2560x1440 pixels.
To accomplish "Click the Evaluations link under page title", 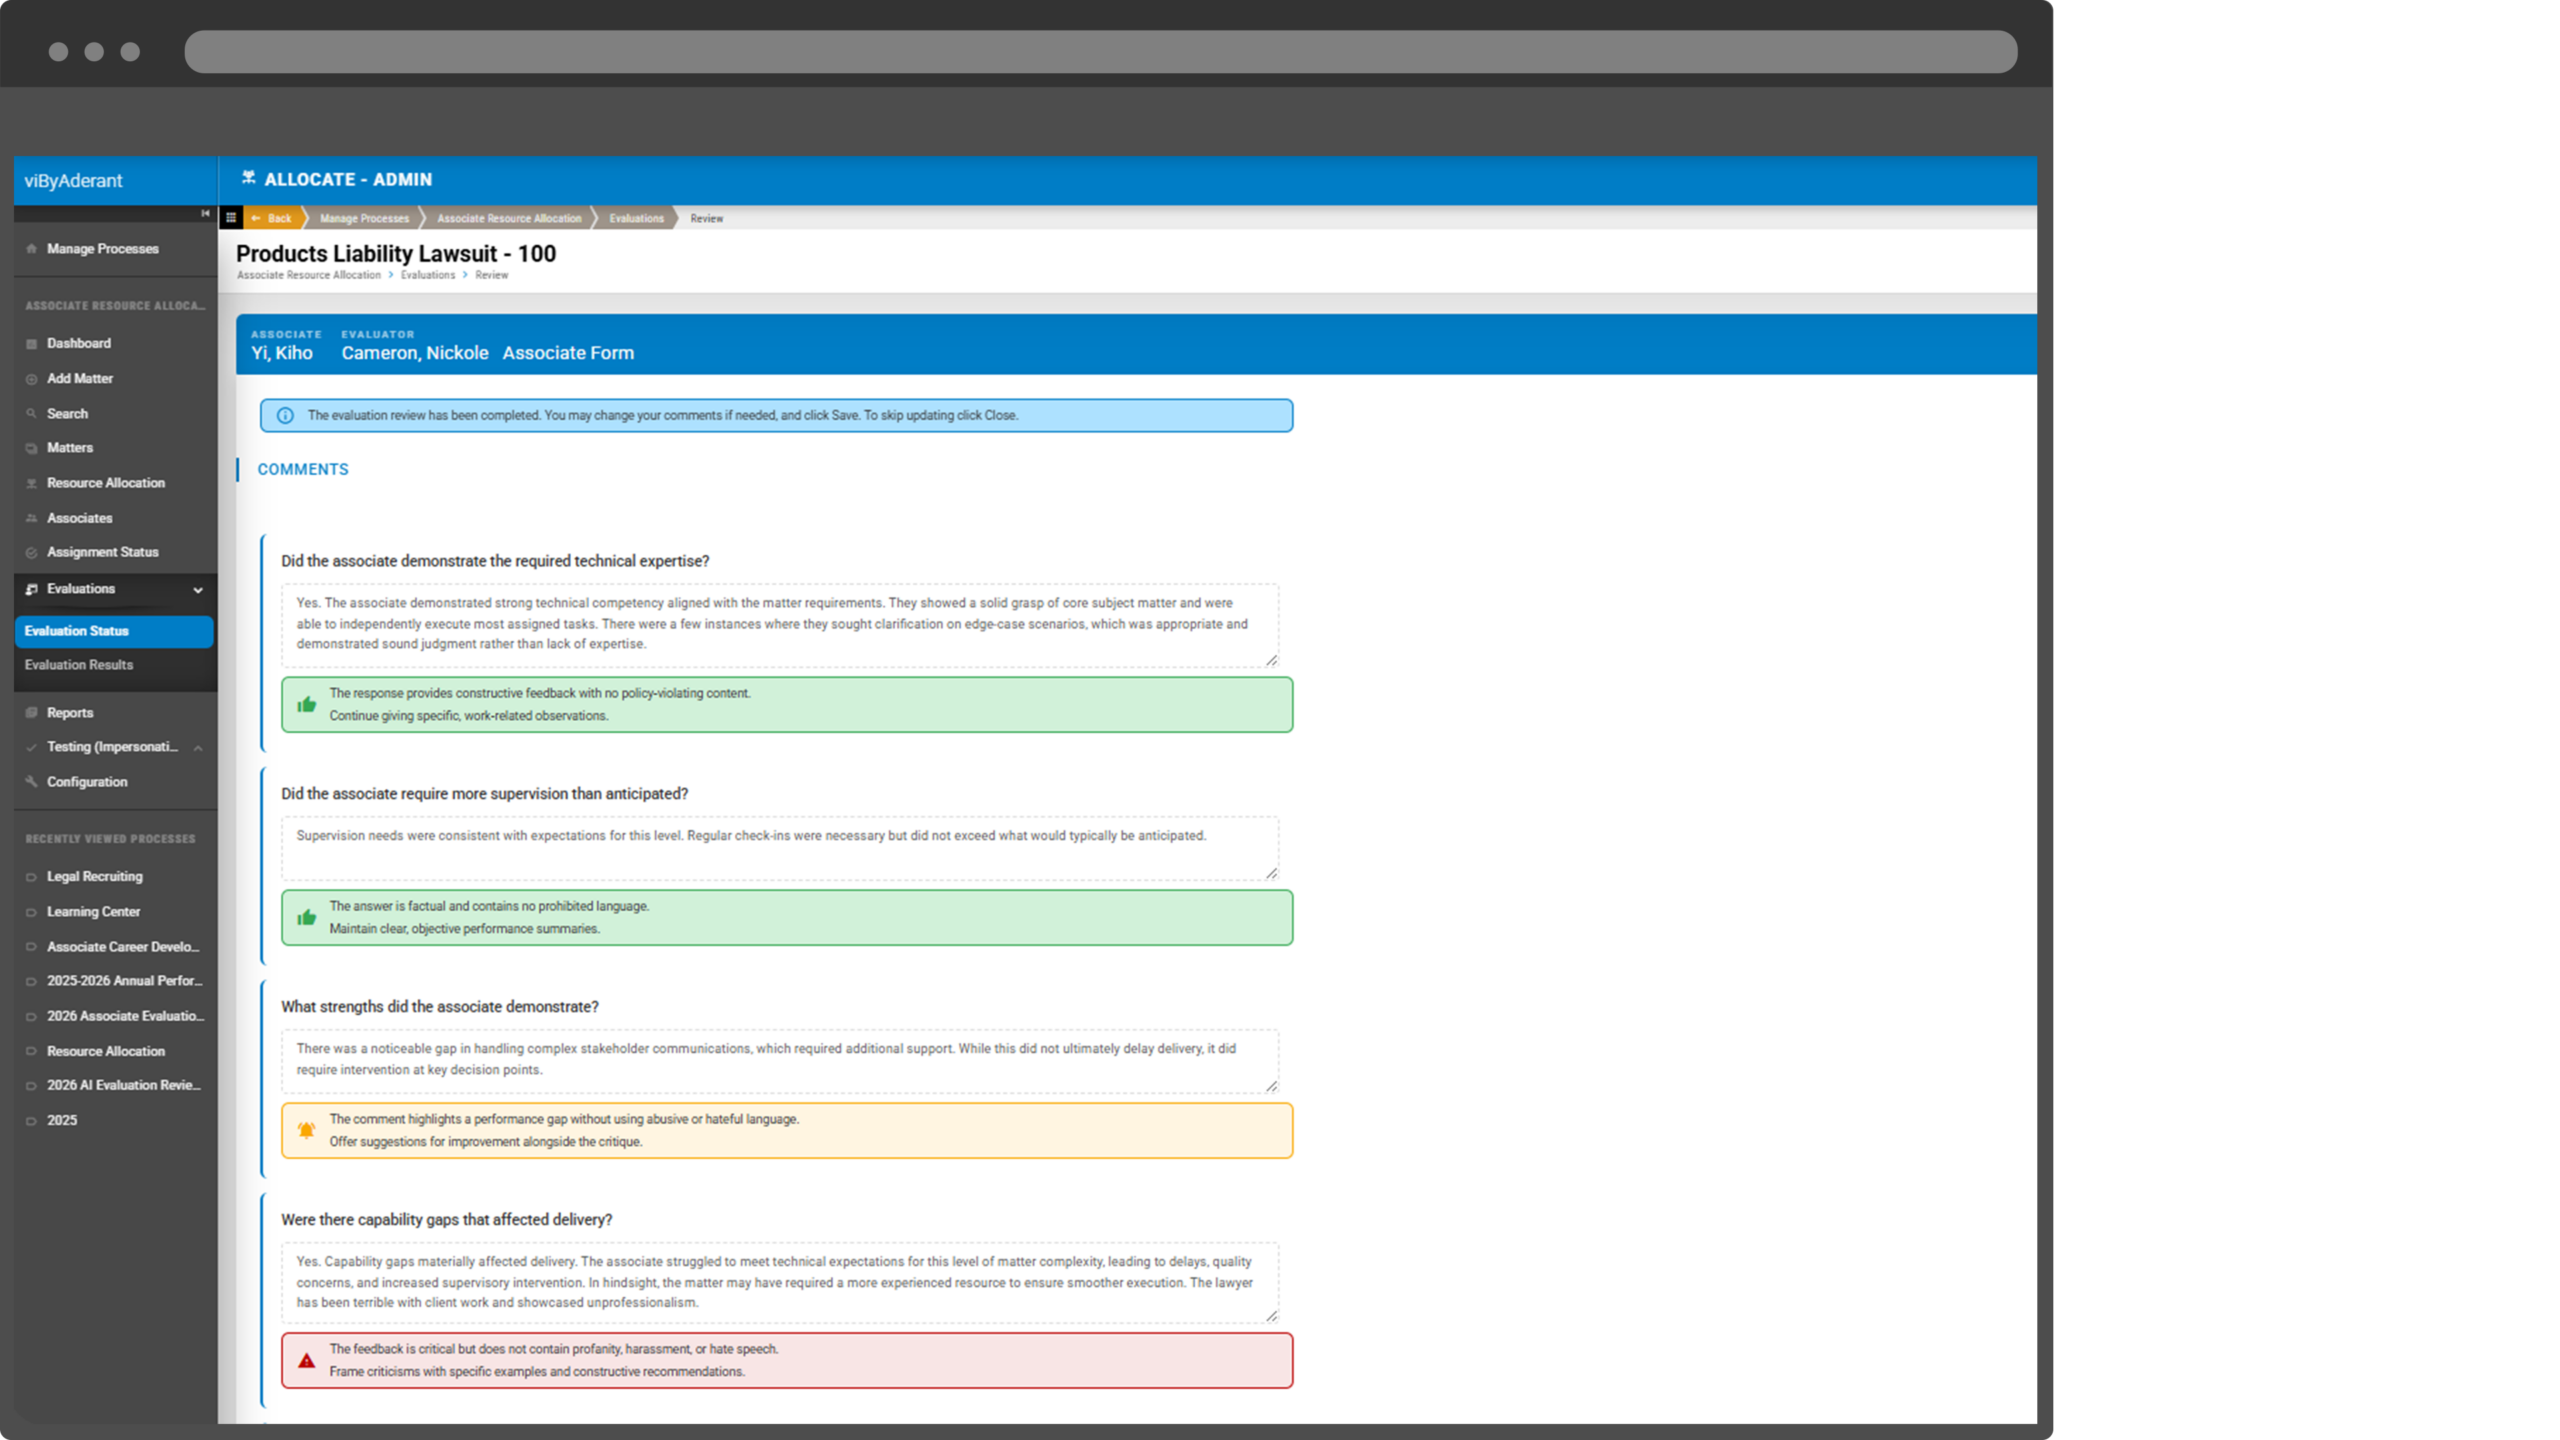I will [427, 275].
